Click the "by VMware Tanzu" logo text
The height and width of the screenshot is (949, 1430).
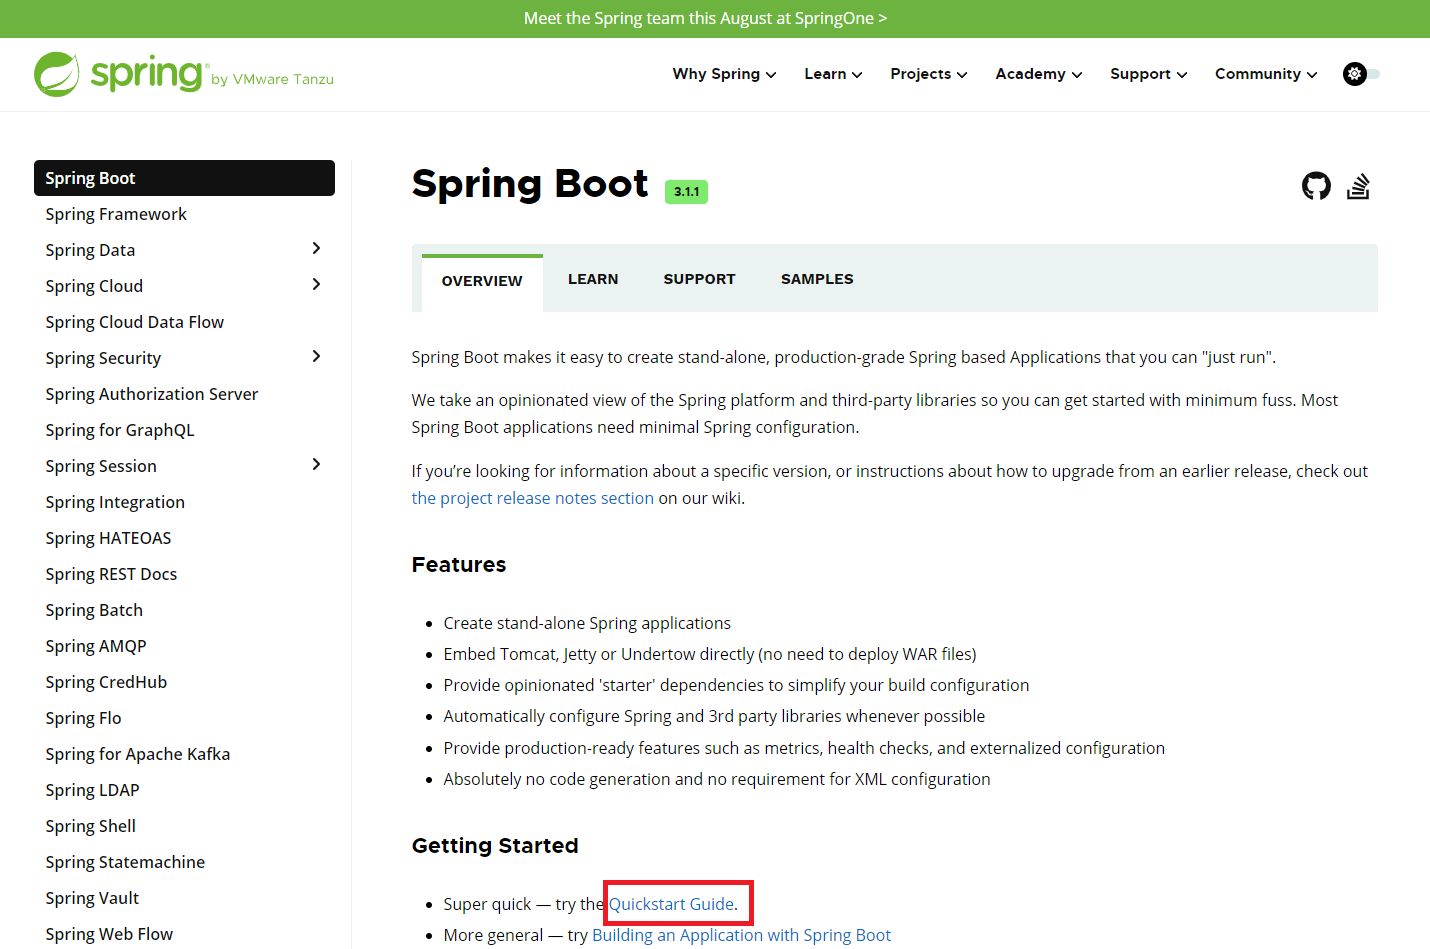click(x=272, y=80)
